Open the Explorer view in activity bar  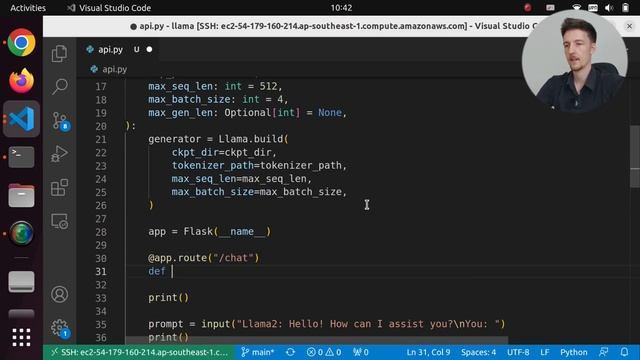(x=60, y=53)
